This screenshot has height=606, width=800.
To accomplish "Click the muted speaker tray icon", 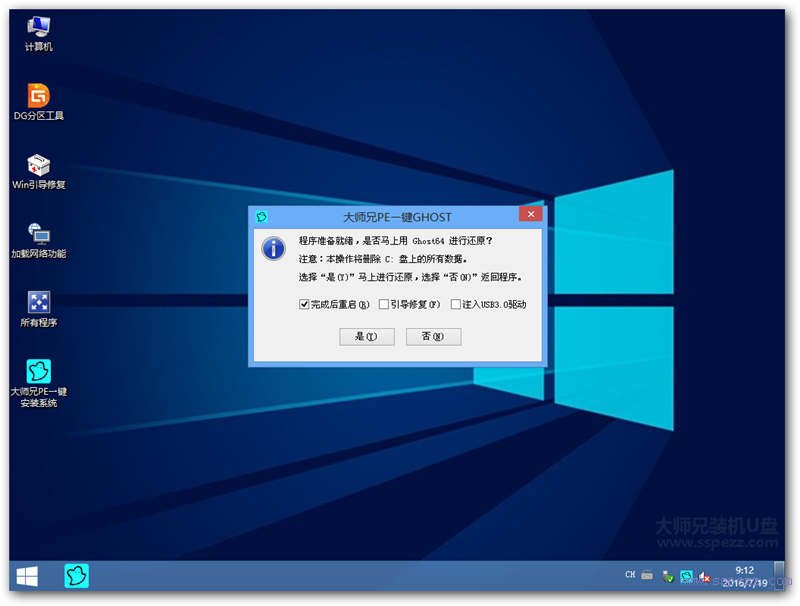I will [x=706, y=577].
